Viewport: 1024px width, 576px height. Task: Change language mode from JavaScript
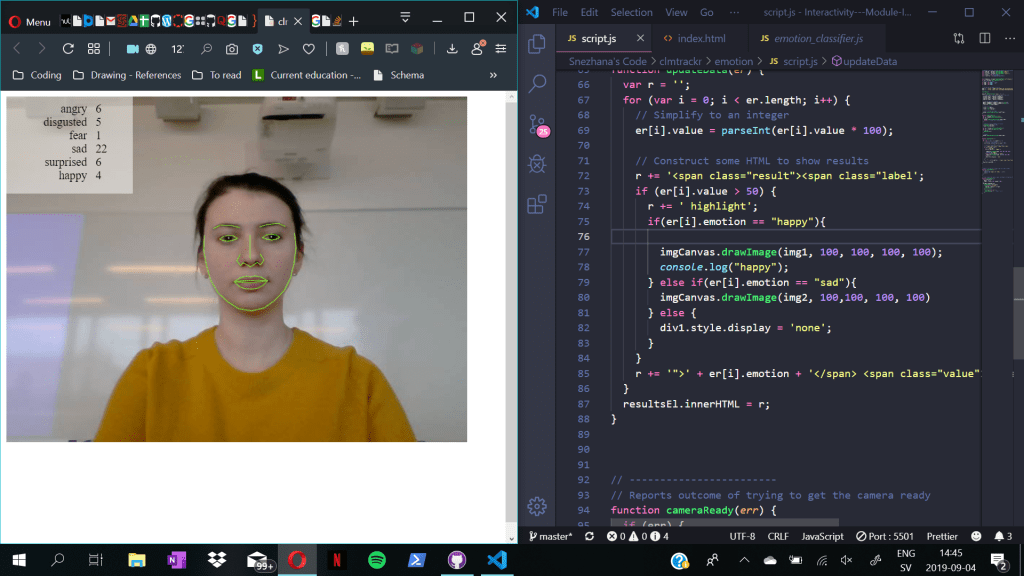pyautogui.click(x=822, y=537)
